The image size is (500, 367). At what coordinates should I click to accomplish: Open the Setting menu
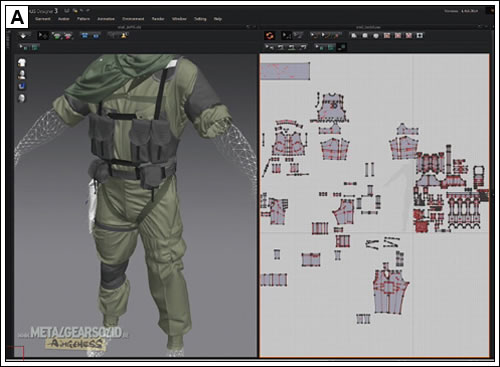pyautogui.click(x=200, y=19)
